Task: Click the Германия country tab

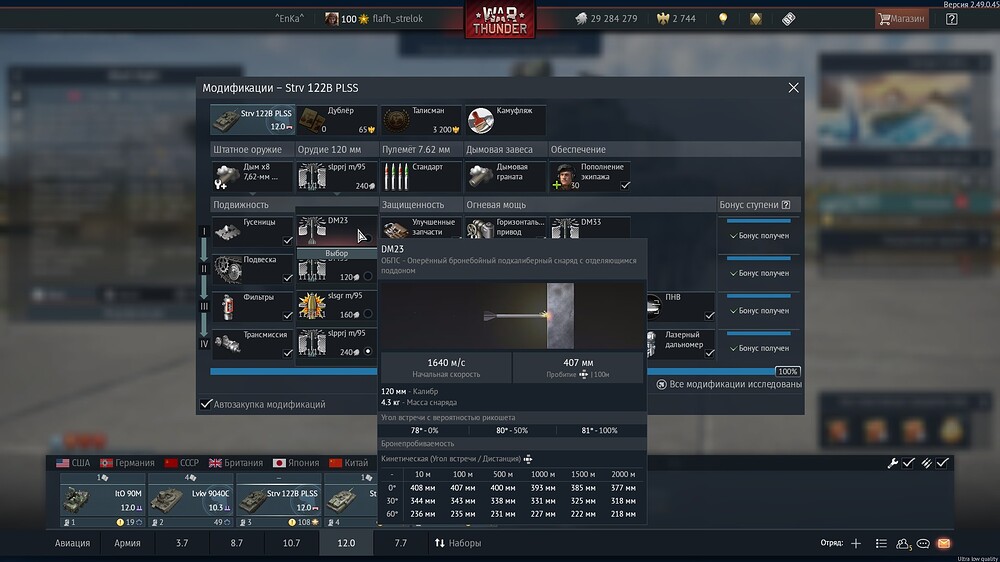Action: [129, 463]
